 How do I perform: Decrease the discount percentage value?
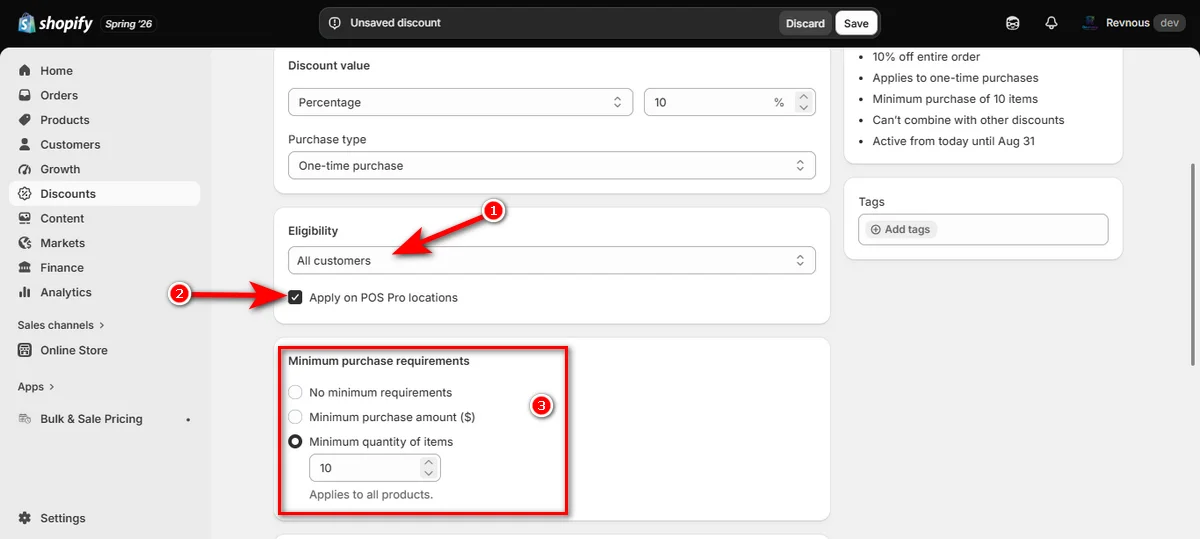(x=803, y=108)
